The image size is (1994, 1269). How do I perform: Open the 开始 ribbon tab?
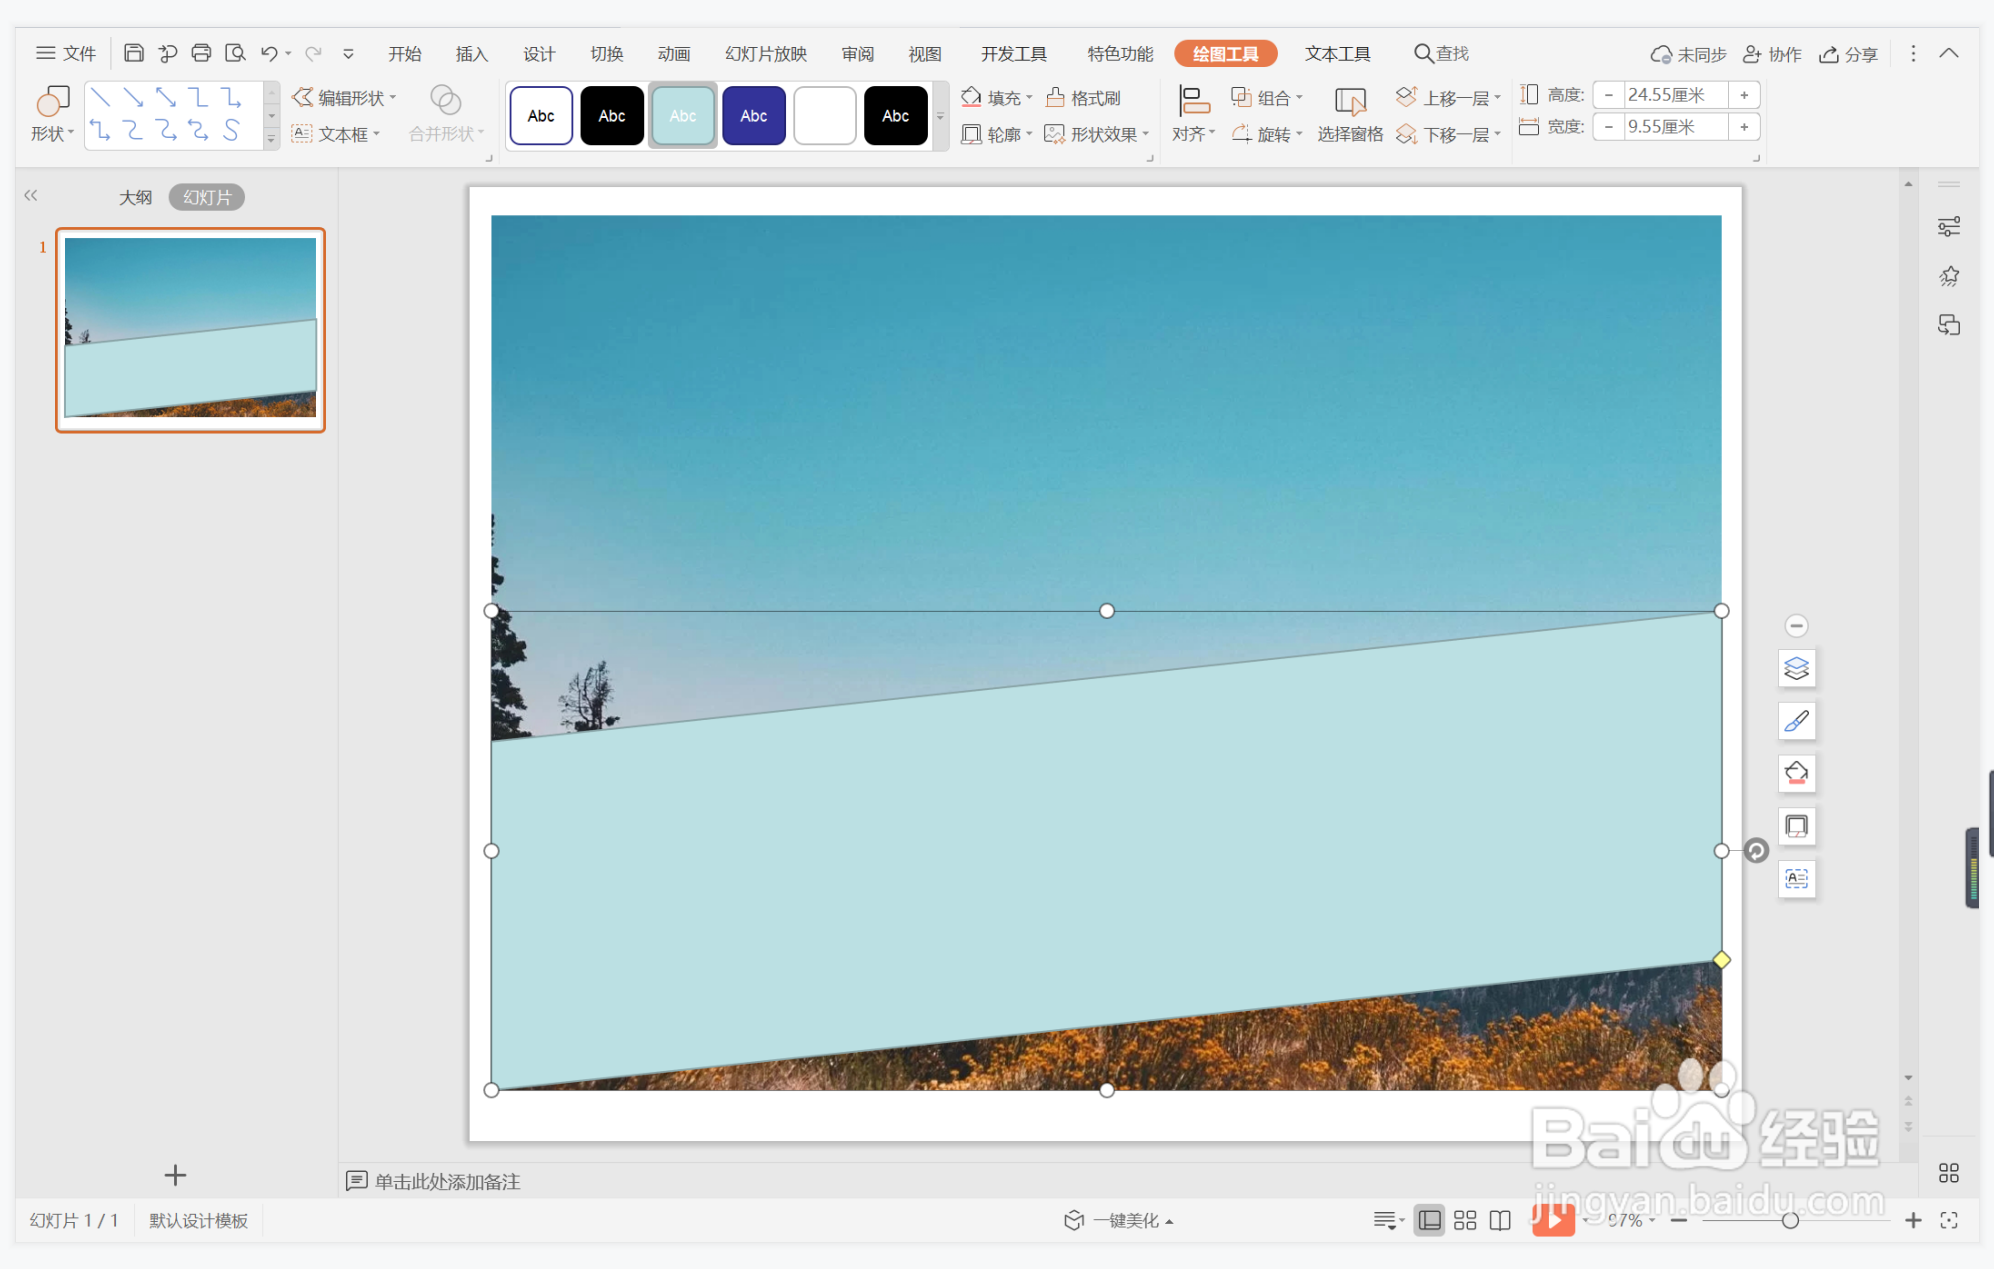[405, 54]
